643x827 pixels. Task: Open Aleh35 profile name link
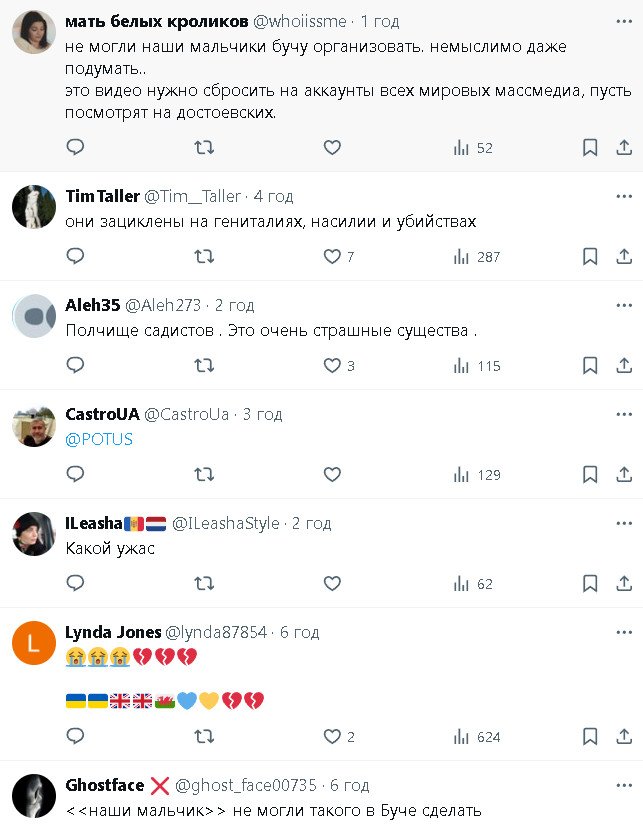[92, 305]
